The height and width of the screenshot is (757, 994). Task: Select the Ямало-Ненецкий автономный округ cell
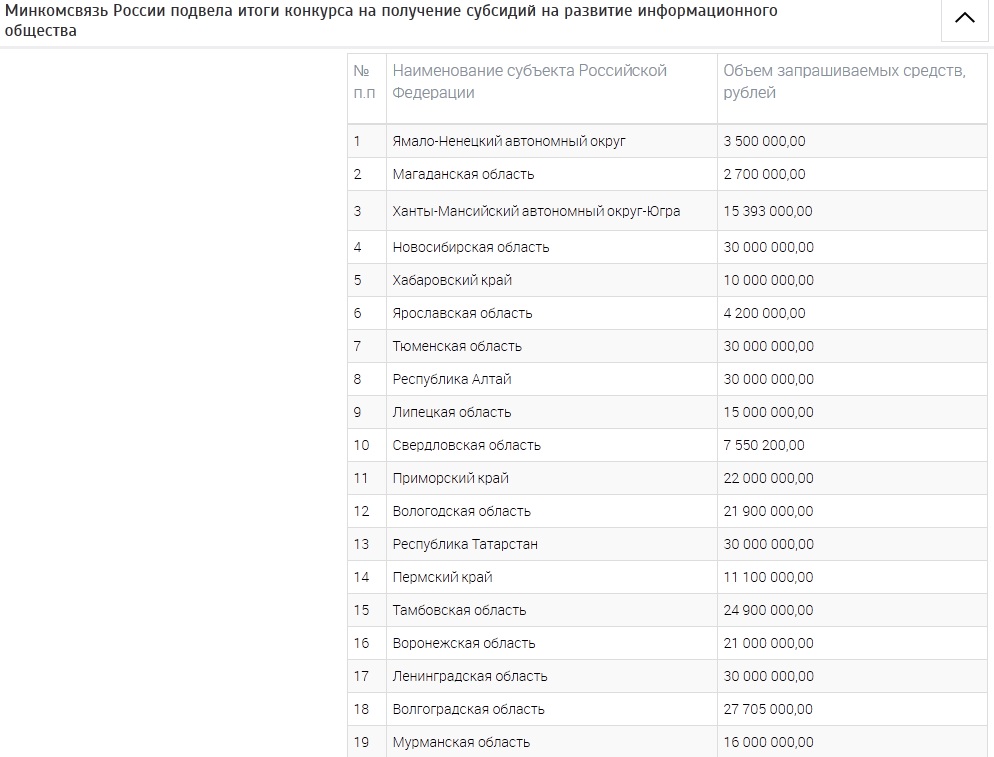(509, 141)
